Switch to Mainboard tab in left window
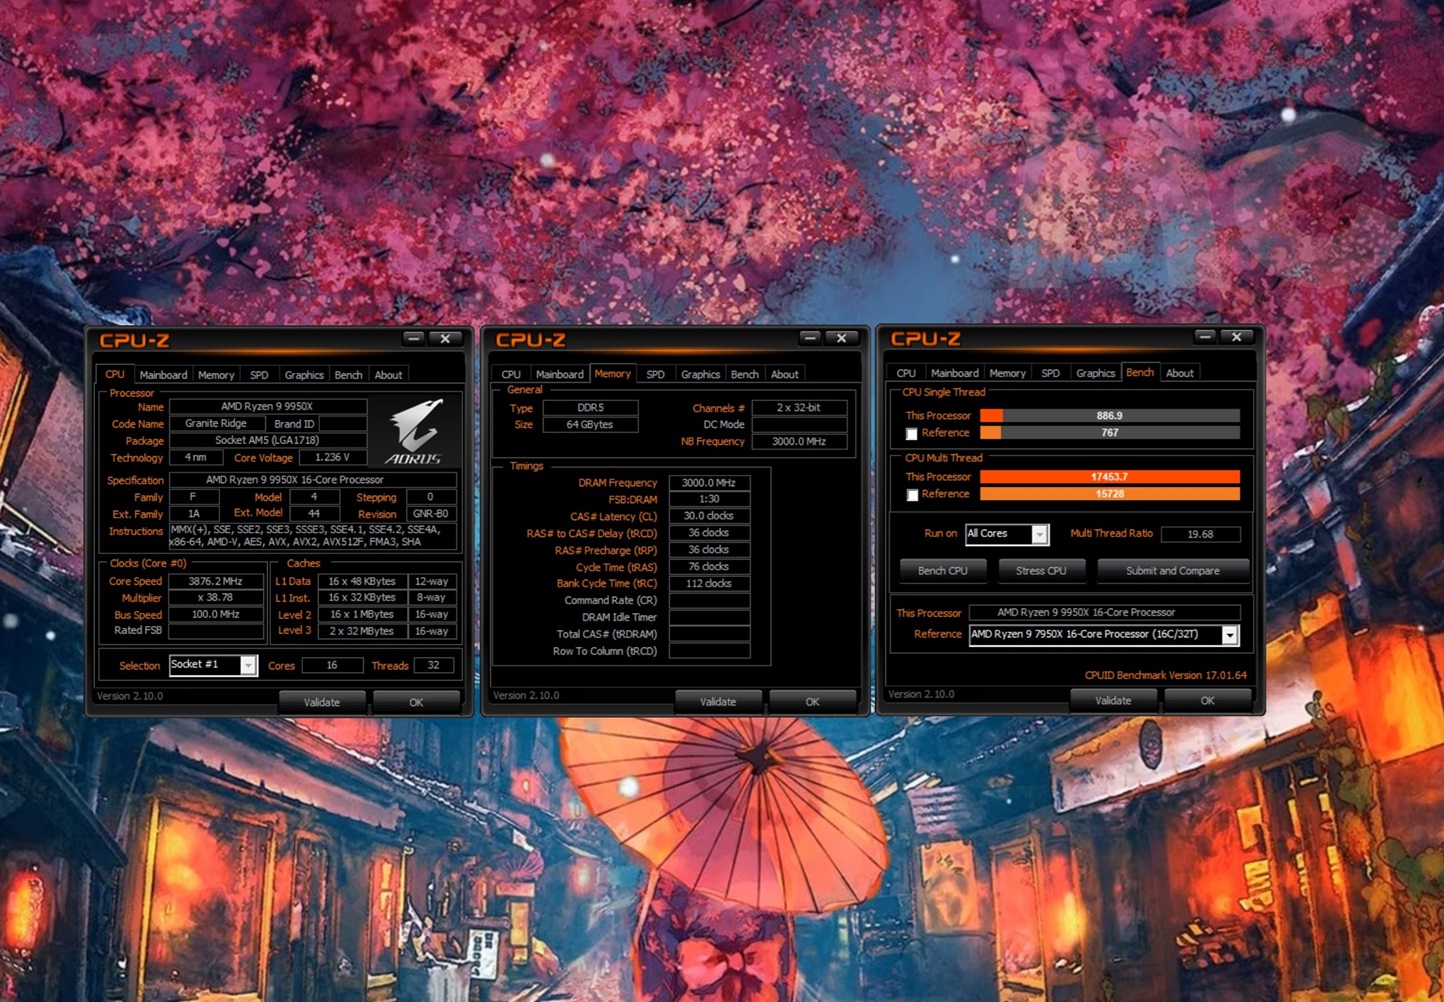This screenshot has height=1002, width=1444. click(163, 375)
